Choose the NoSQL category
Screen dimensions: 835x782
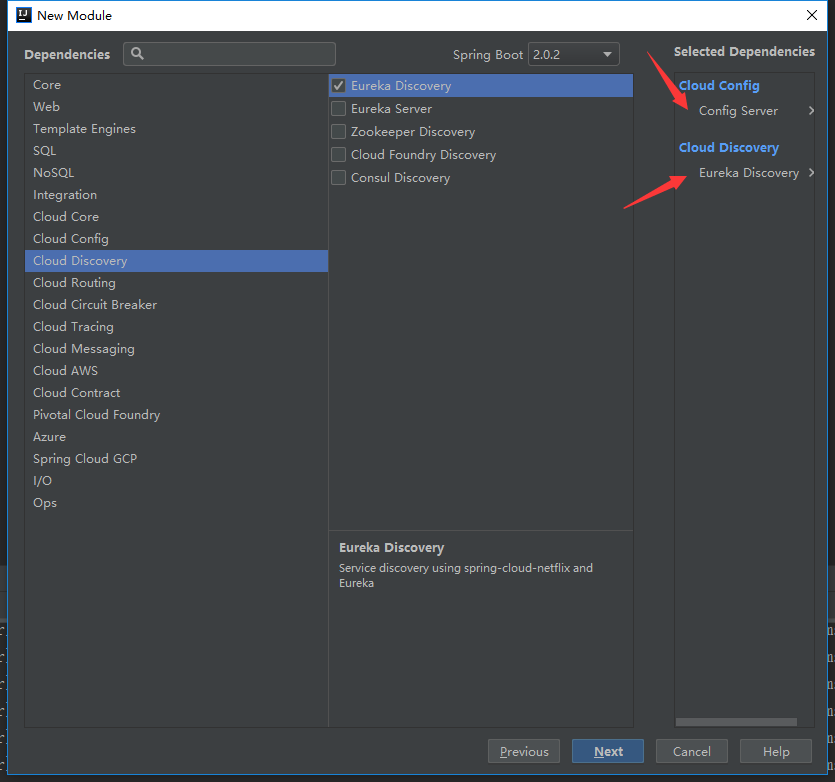[176, 173]
